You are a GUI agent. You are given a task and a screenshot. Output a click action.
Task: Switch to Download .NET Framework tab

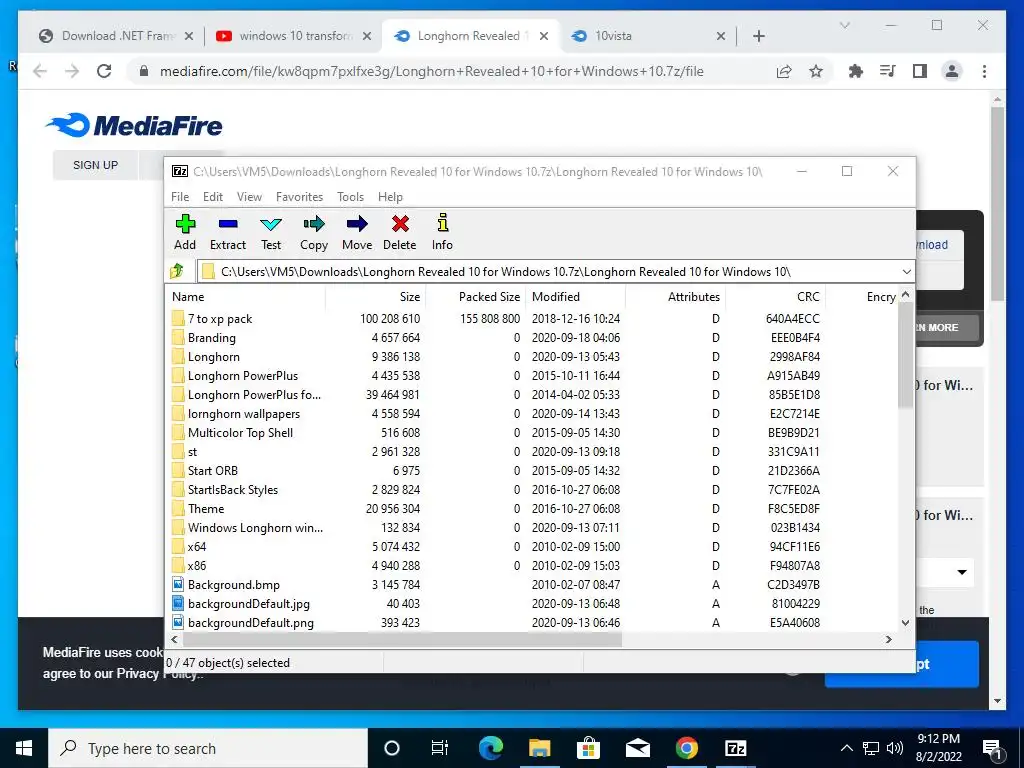pos(116,36)
